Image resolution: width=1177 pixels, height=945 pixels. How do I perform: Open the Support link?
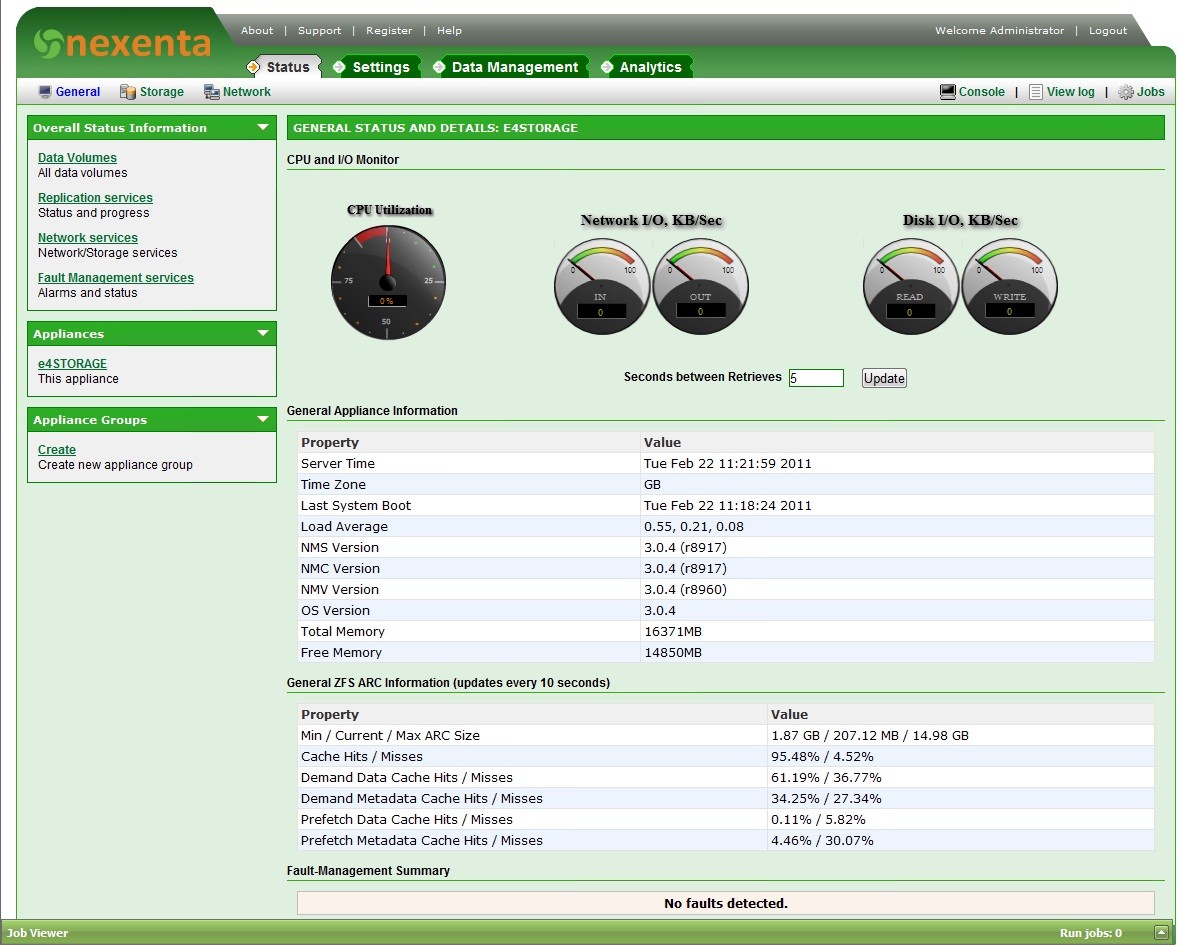(319, 30)
